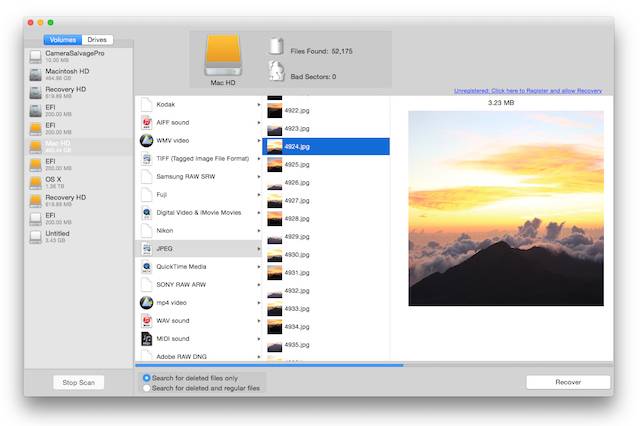Click the highlighted Mac HD sidebar icon
641x426 pixels.
36,146
